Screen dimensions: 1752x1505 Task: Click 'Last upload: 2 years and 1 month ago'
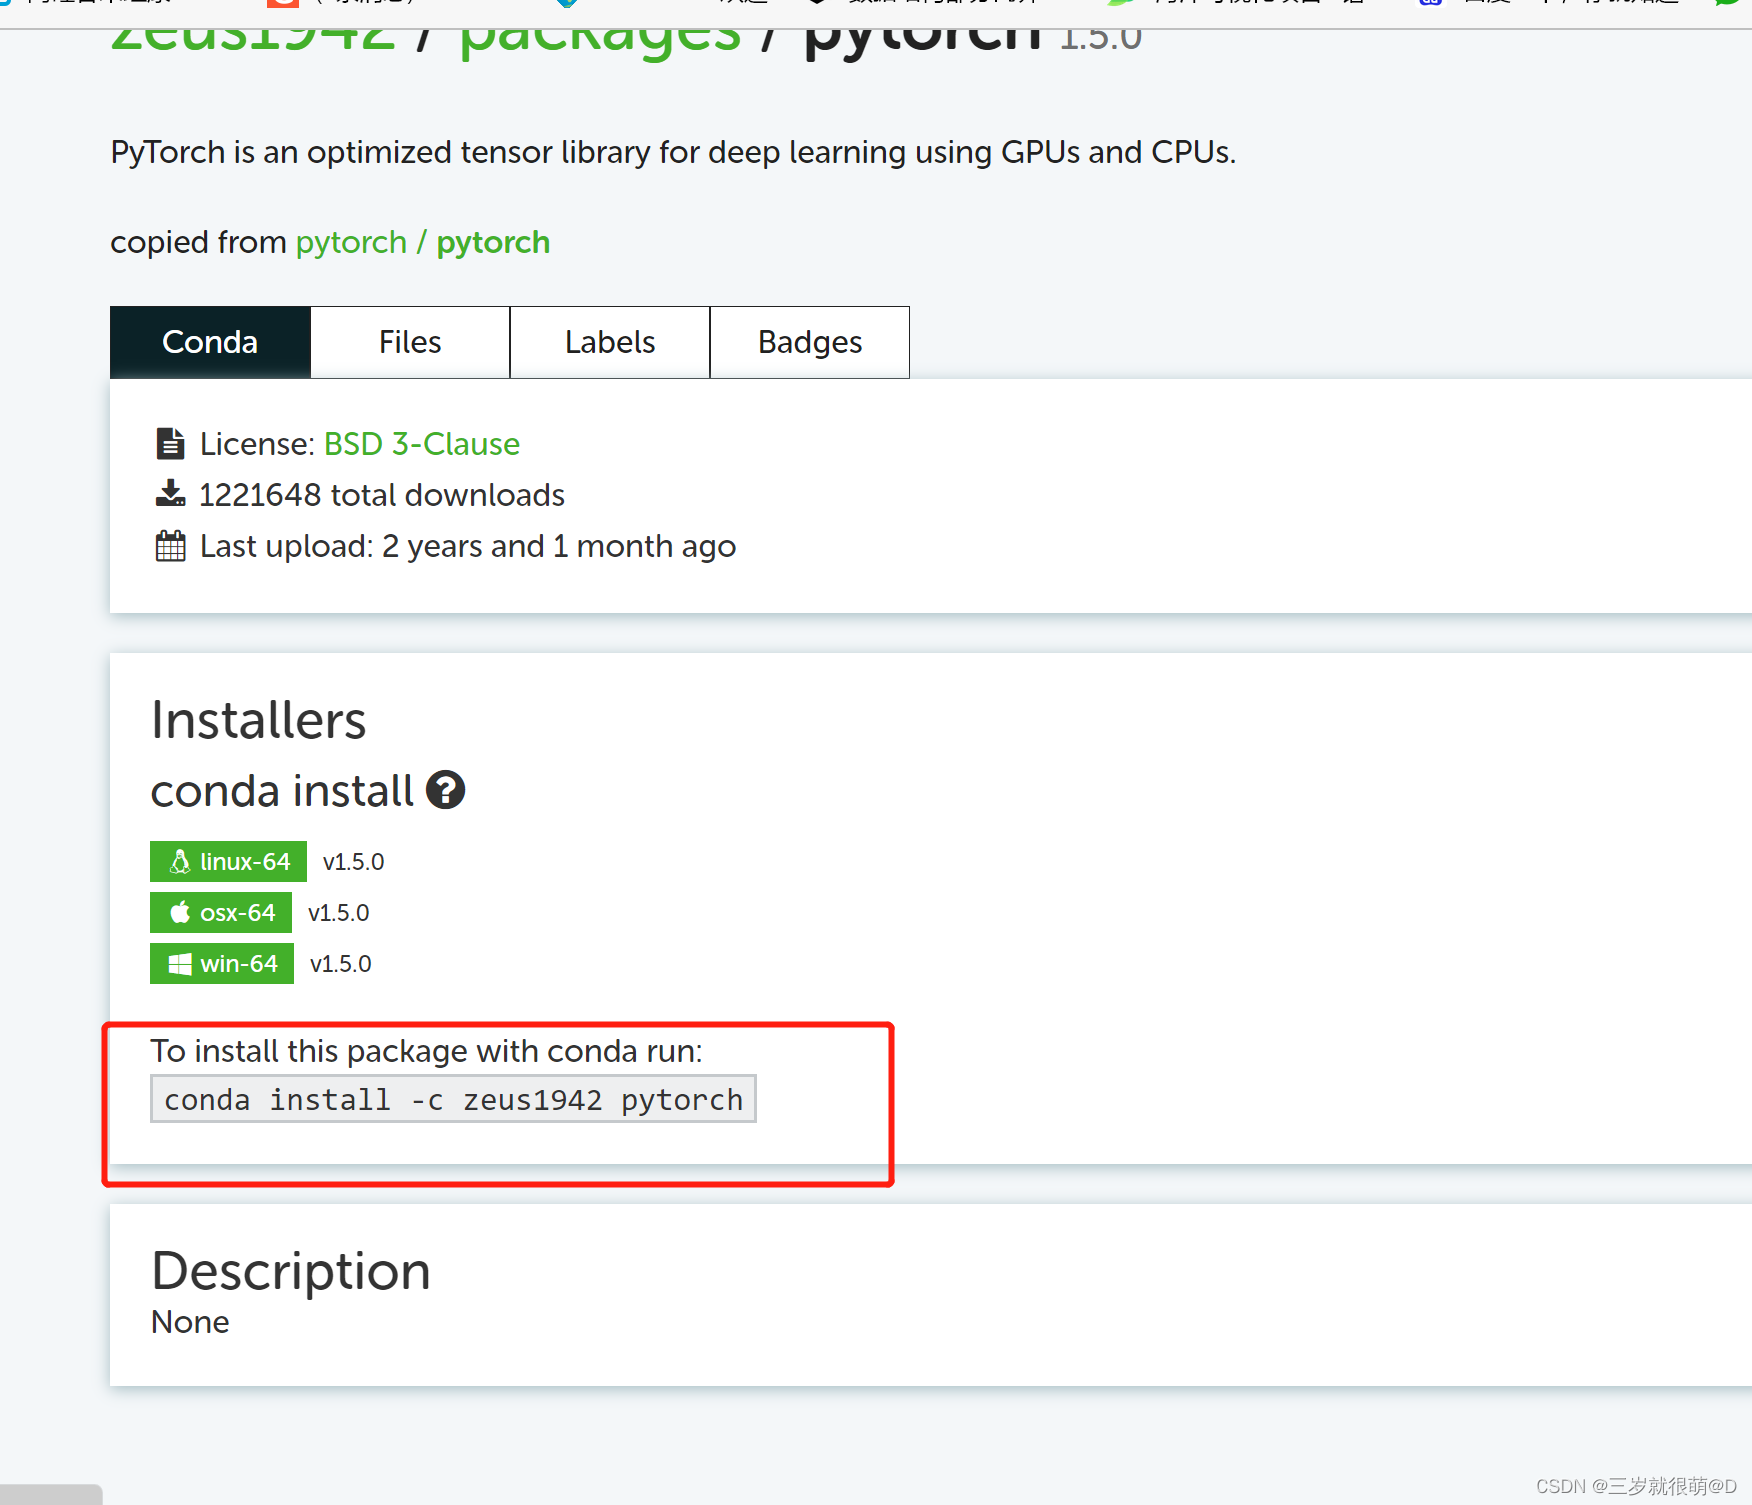point(468,546)
